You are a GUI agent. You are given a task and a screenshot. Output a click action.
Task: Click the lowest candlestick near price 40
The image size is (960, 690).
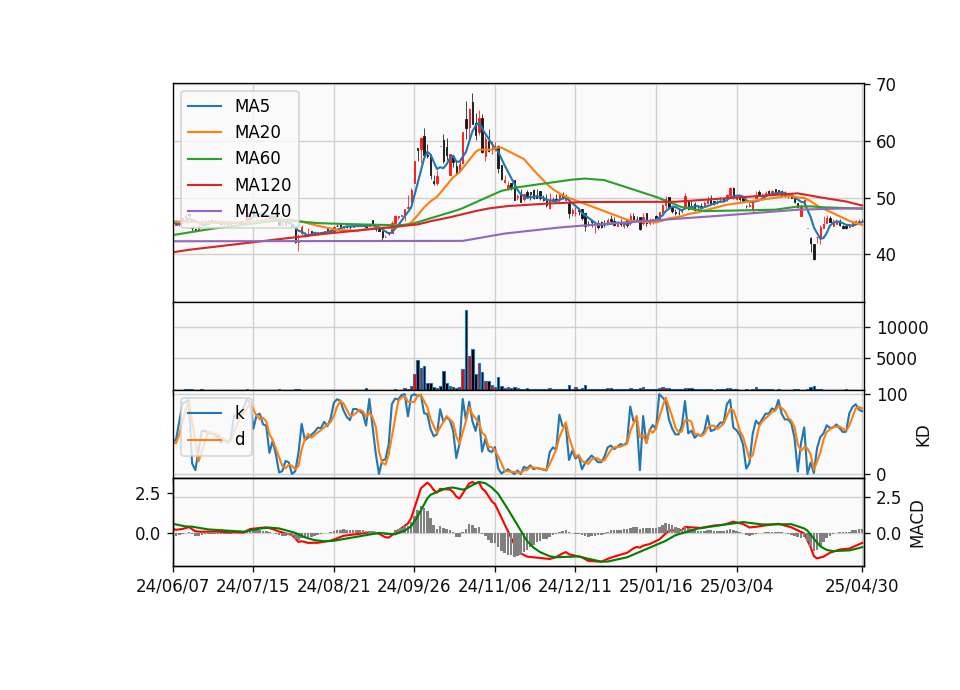tap(814, 252)
